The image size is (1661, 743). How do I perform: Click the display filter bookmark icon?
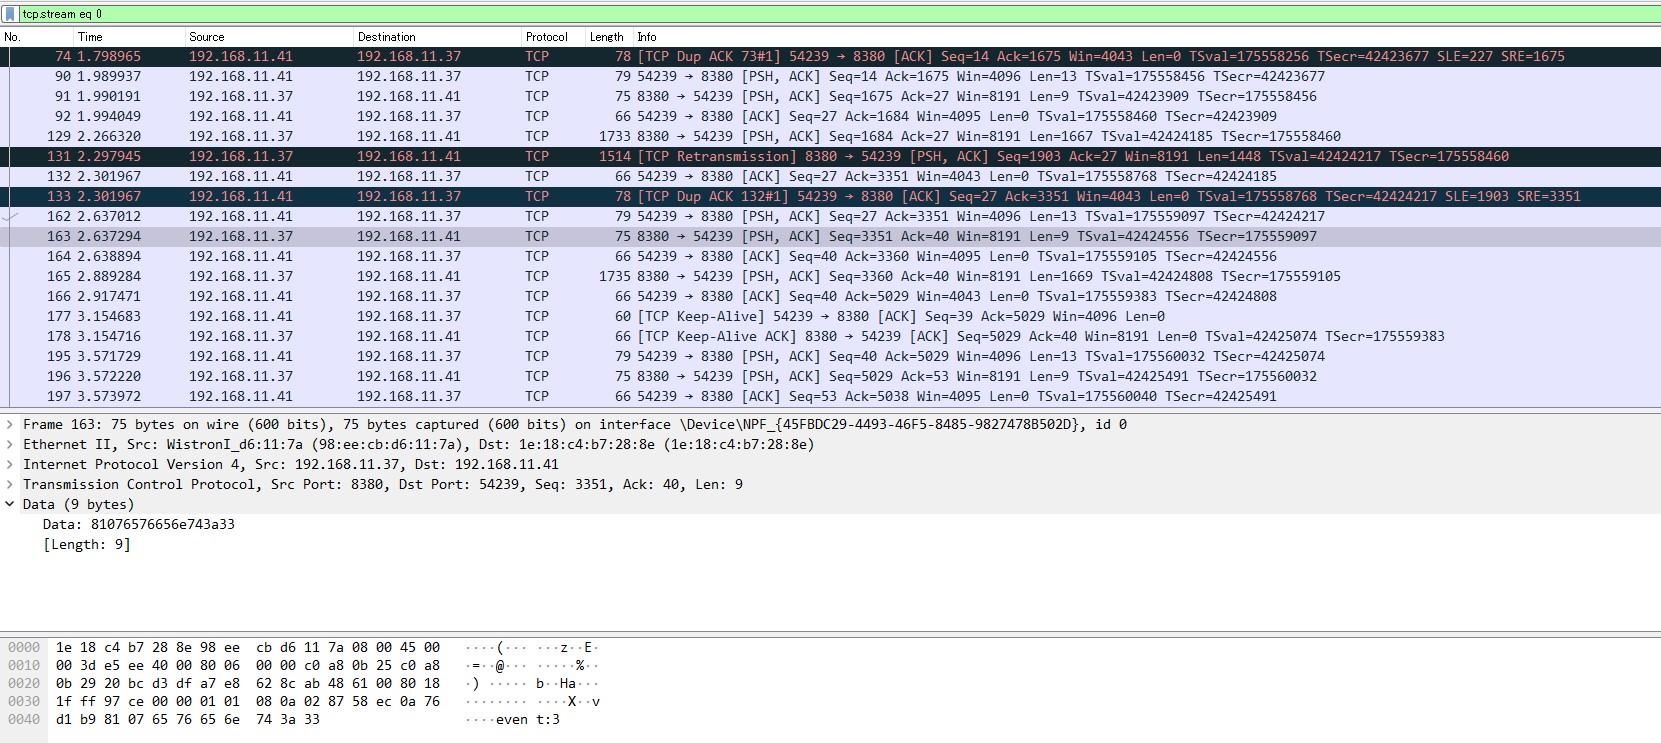(12, 14)
